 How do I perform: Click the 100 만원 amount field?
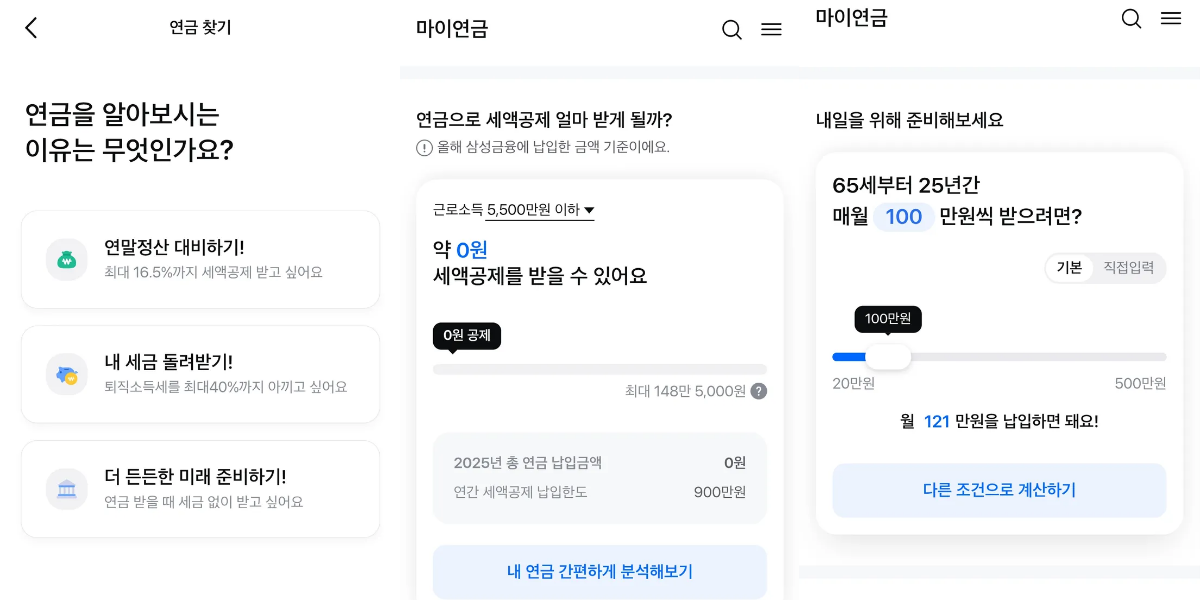(x=903, y=217)
